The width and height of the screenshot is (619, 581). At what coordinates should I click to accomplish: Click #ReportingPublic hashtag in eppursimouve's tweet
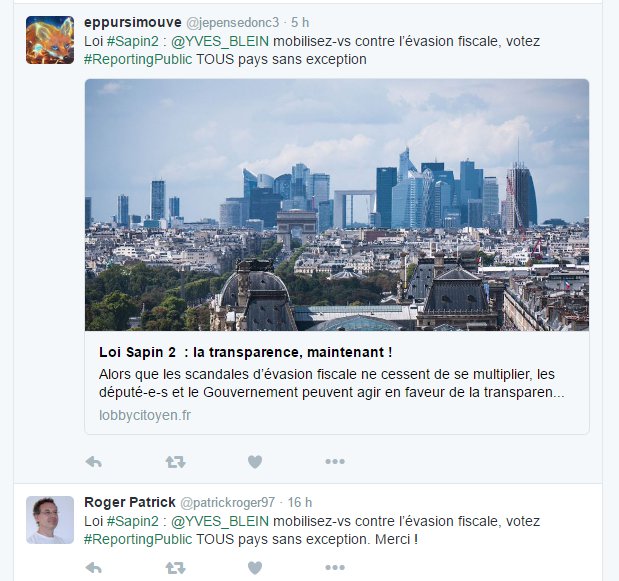pyautogui.click(x=138, y=59)
